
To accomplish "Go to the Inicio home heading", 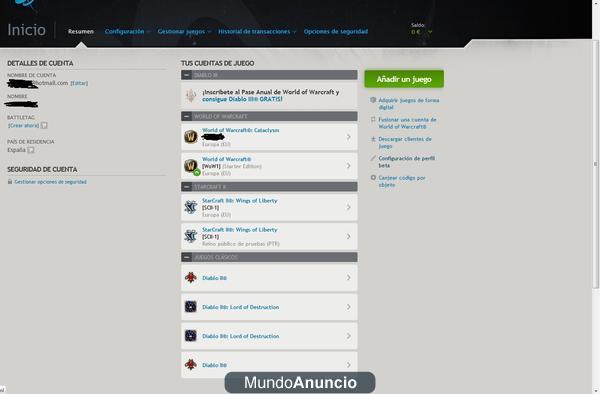I will tap(26, 30).
